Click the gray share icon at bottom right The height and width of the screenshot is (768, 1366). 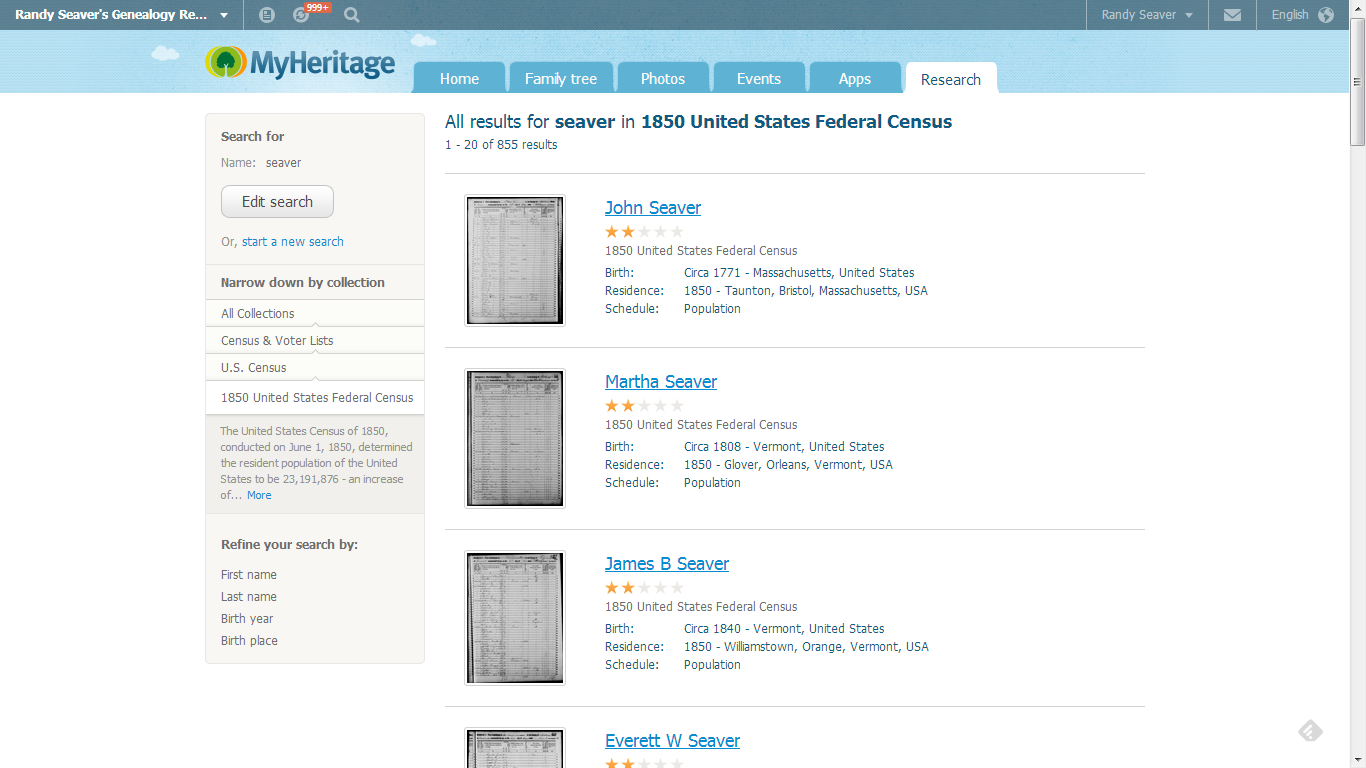tap(1309, 731)
